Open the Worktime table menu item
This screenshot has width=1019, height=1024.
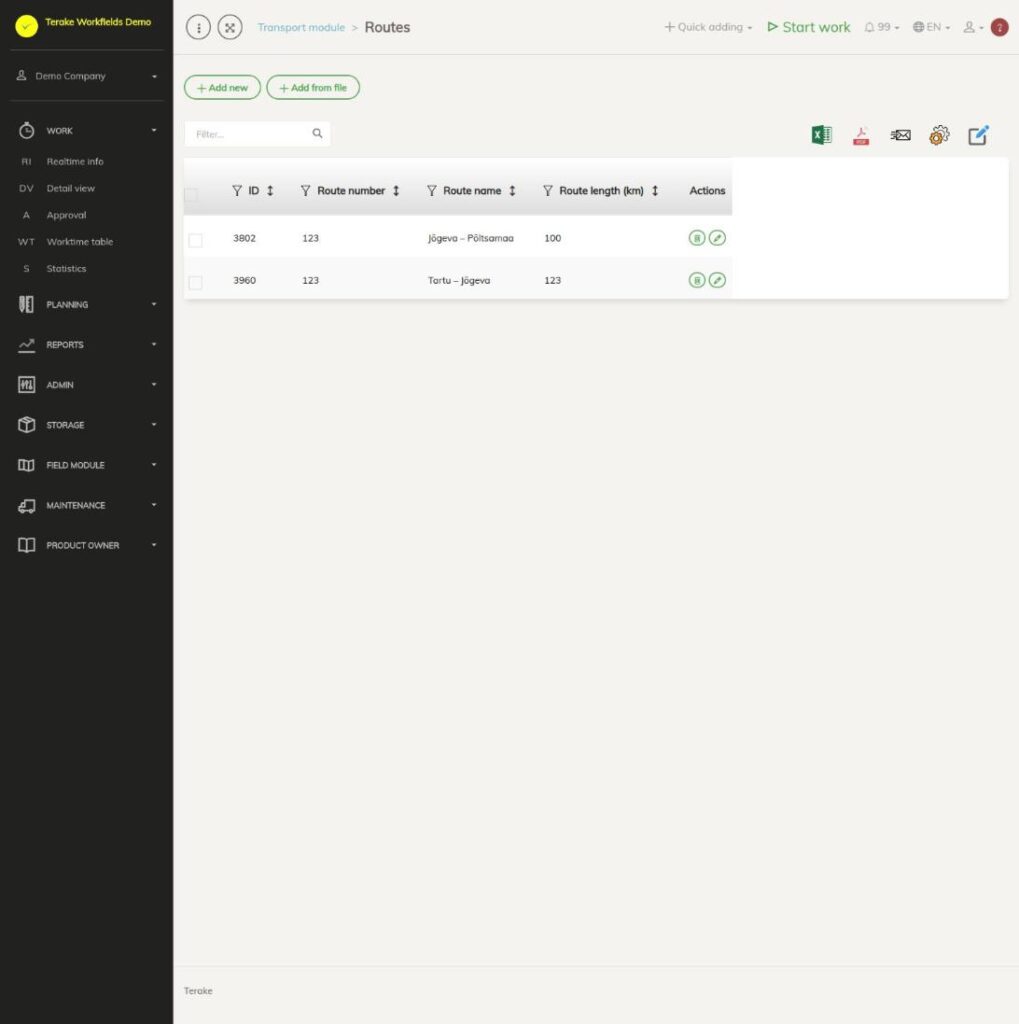(80, 242)
